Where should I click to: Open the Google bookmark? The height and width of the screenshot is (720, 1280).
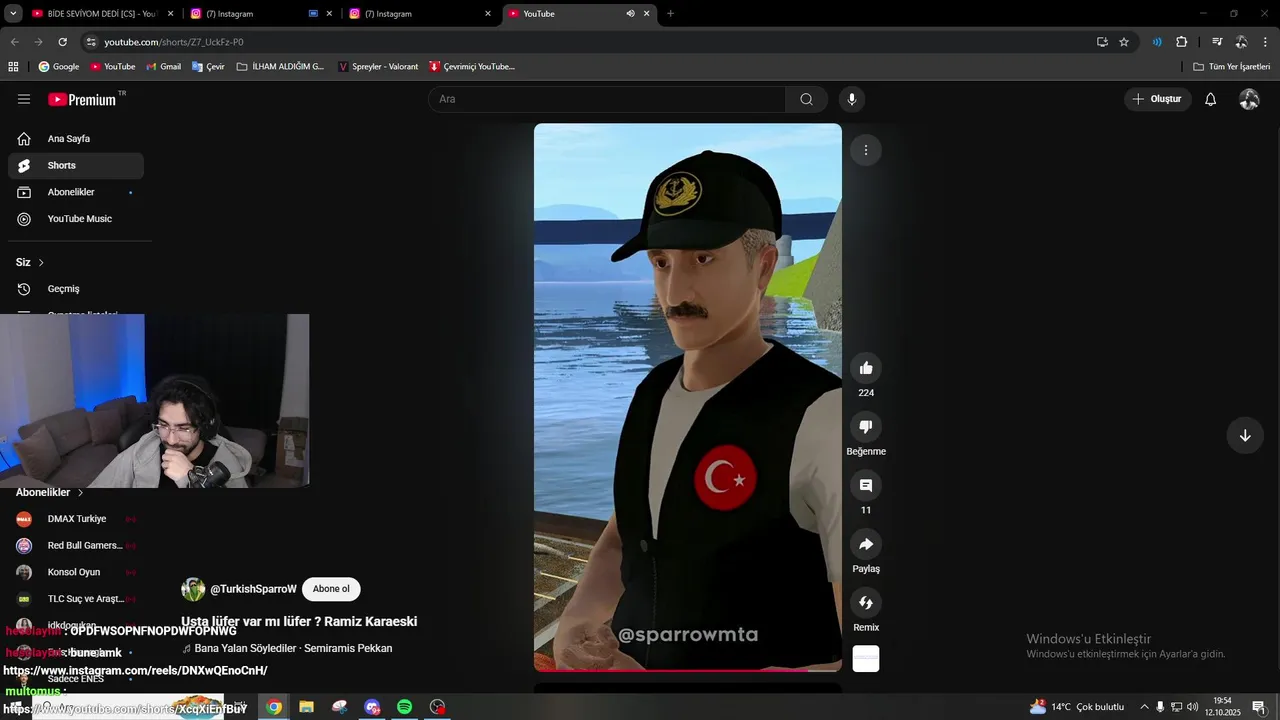(58, 67)
